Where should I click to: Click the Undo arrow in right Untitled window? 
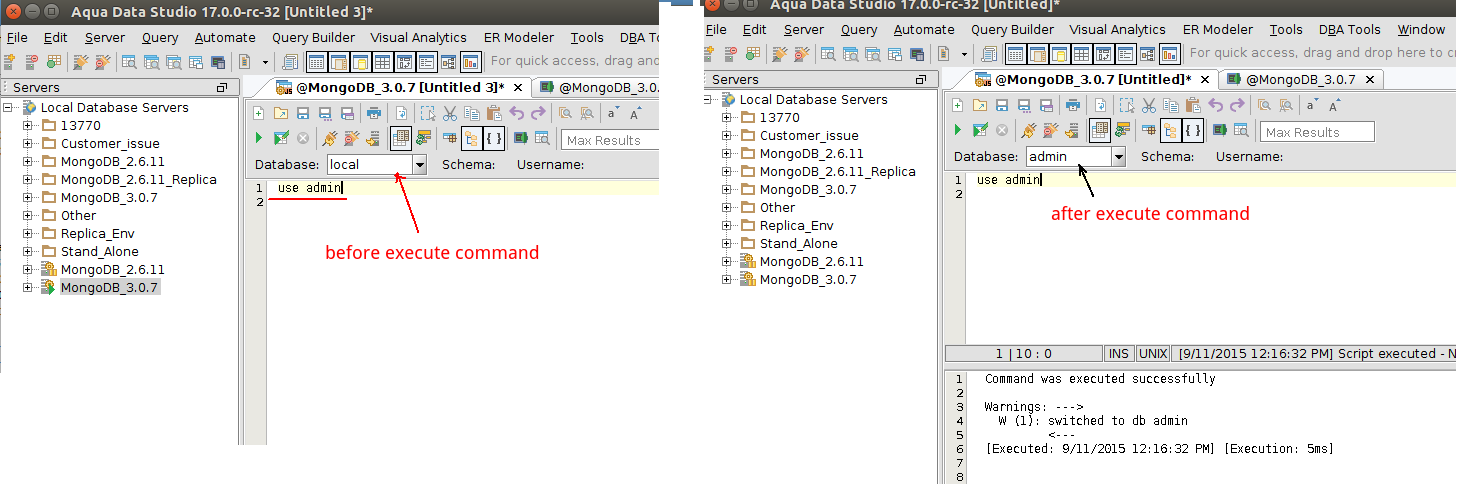(1216, 105)
